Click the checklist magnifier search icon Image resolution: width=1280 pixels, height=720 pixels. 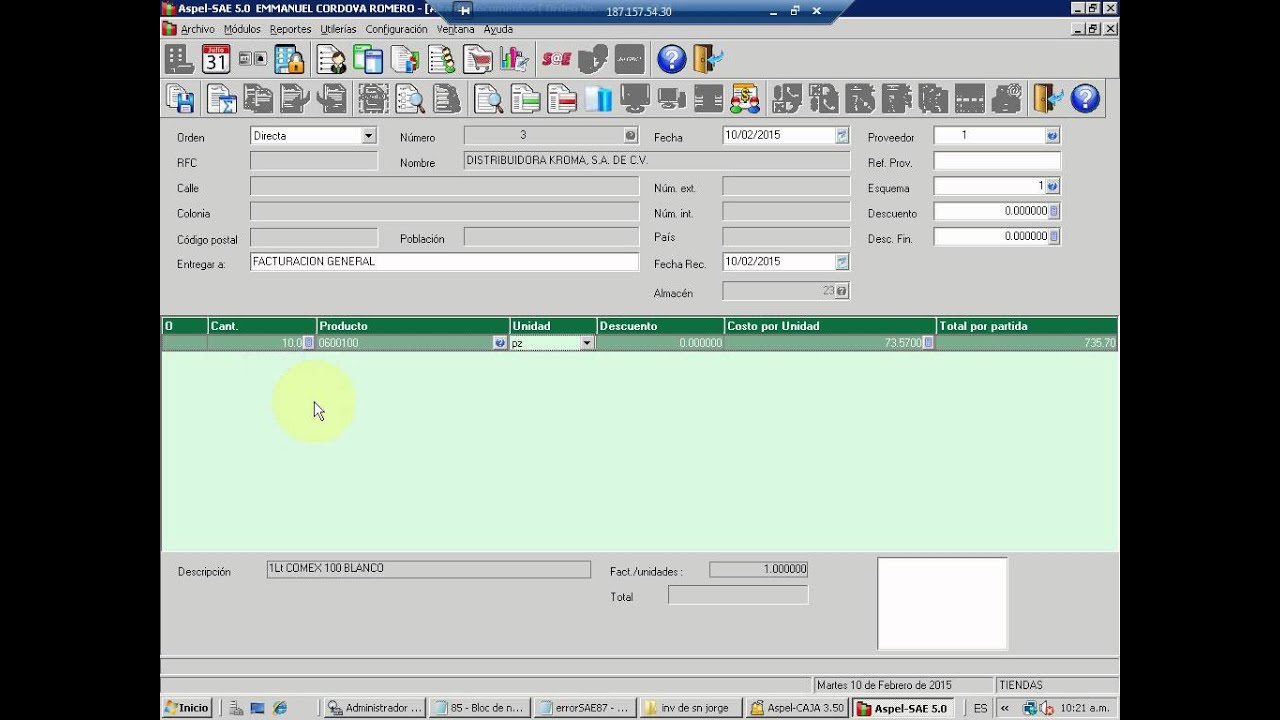pos(410,98)
